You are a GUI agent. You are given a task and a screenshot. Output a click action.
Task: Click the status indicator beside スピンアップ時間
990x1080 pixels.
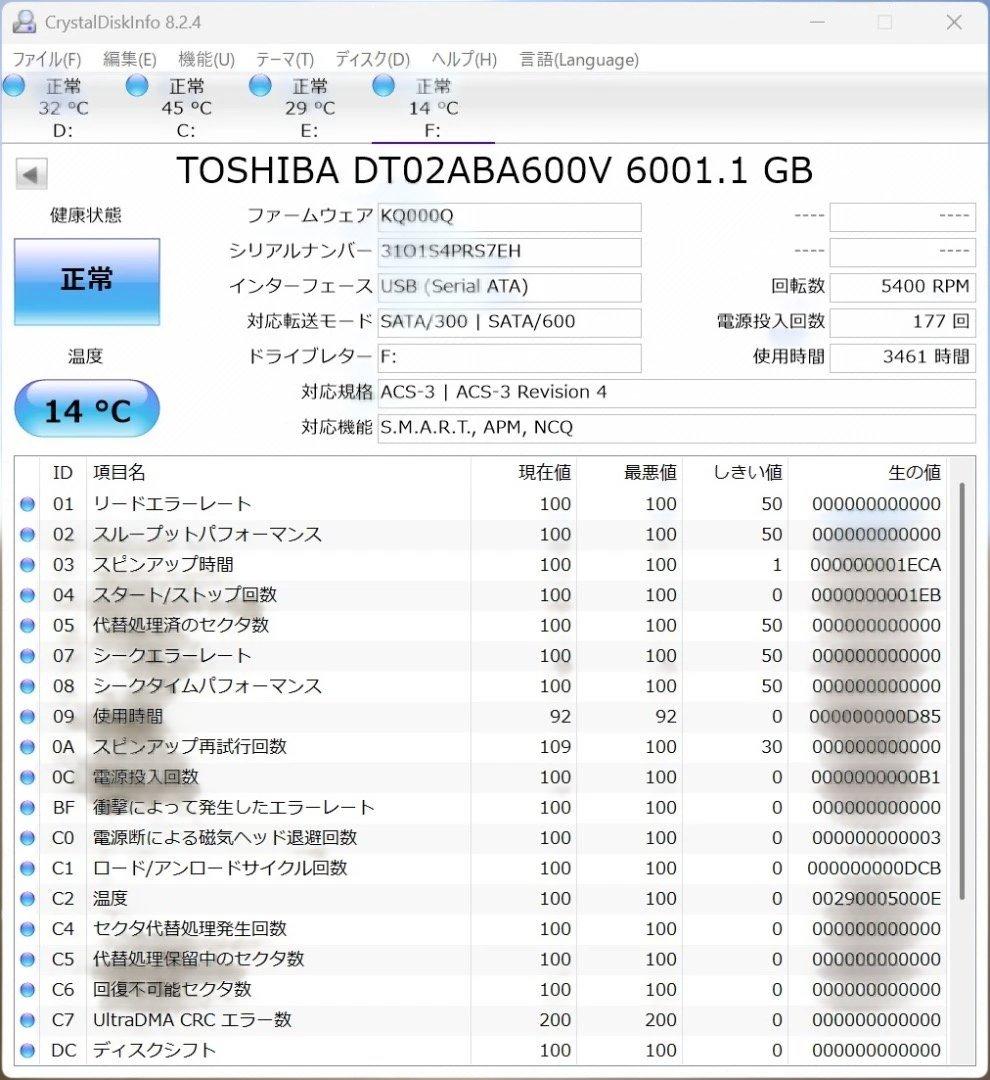(x=27, y=565)
